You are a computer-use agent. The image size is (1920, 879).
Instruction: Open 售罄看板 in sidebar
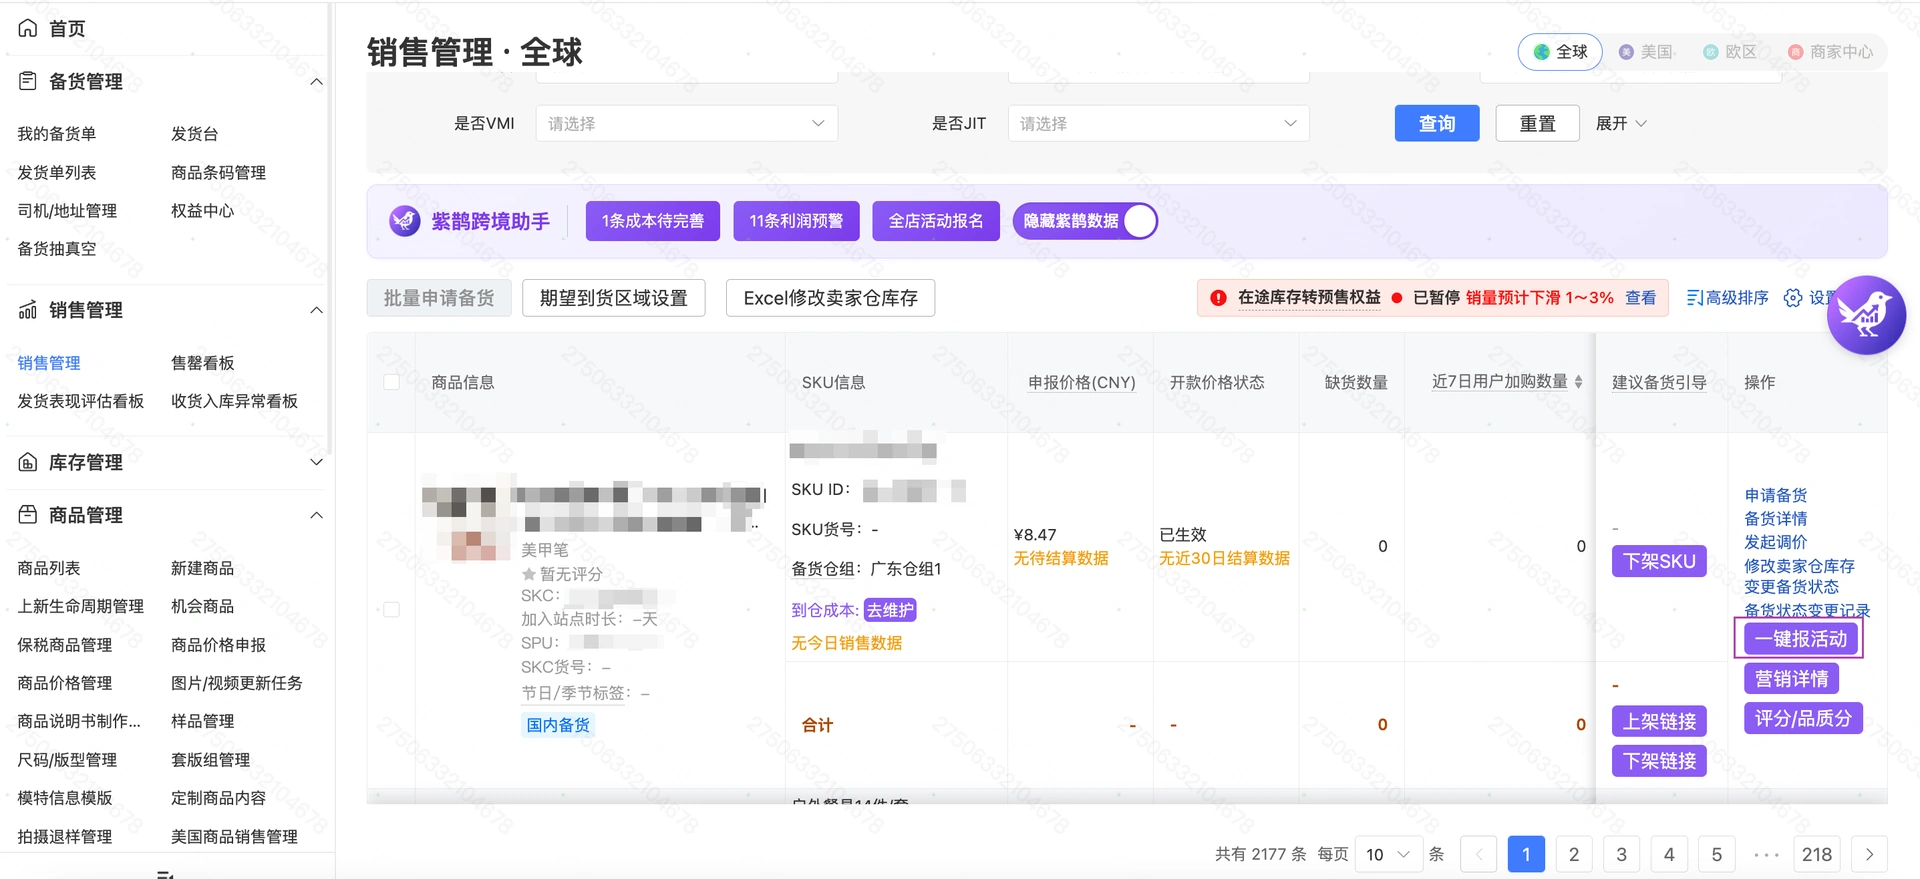click(203, 363)
